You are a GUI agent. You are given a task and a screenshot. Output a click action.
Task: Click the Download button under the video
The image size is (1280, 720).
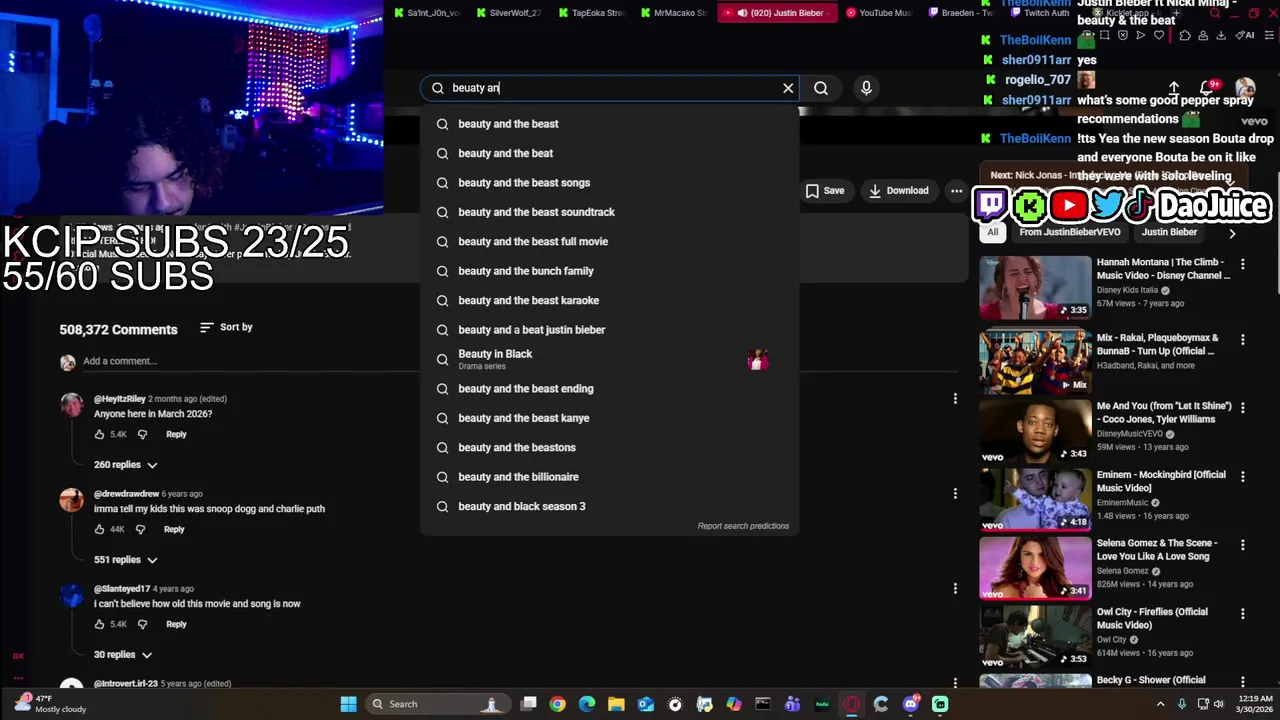898,191
